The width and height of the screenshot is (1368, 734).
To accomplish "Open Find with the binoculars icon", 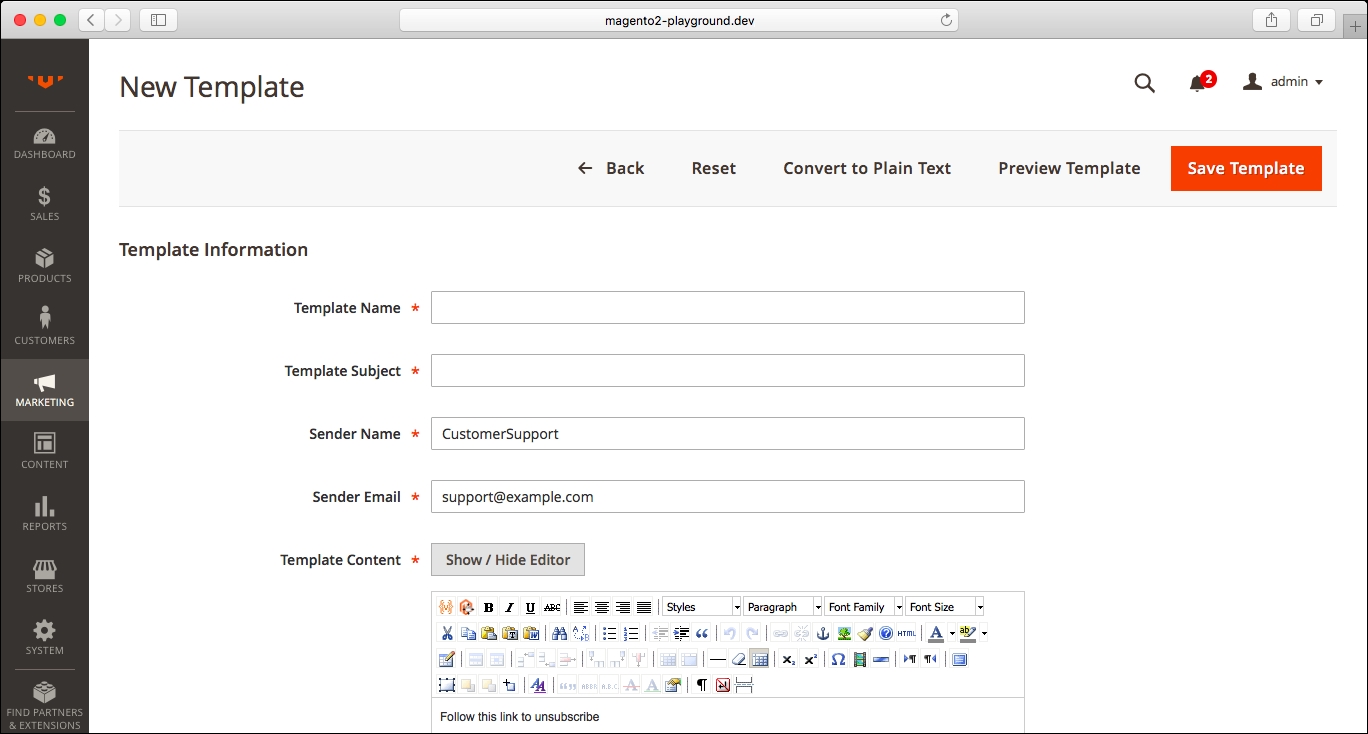I will [559, 633].
